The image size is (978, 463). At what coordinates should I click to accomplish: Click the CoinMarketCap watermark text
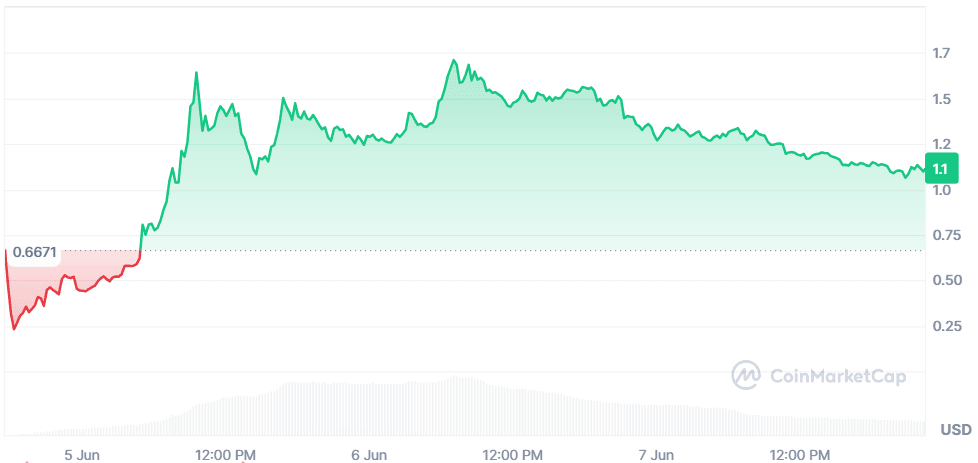click(838, 376)
